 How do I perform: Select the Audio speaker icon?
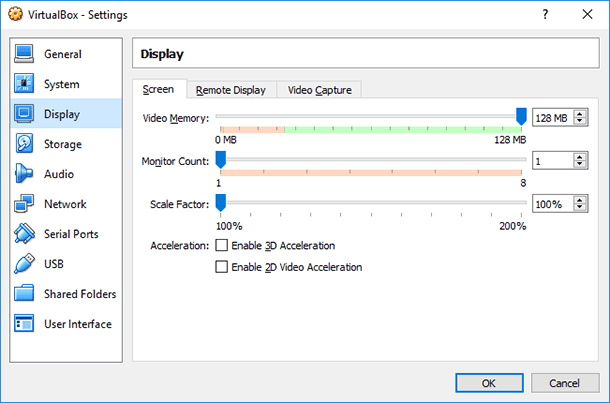[24, 173]
